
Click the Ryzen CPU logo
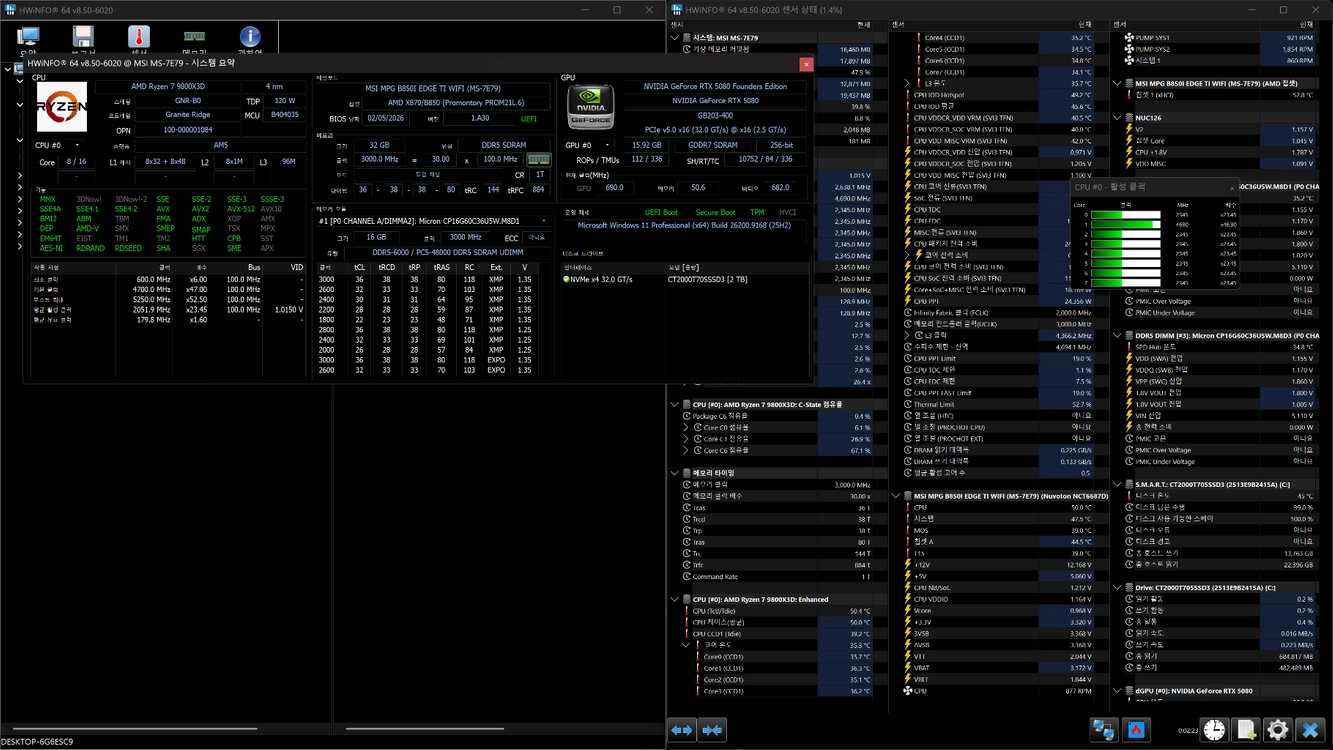tap(62, 107)
